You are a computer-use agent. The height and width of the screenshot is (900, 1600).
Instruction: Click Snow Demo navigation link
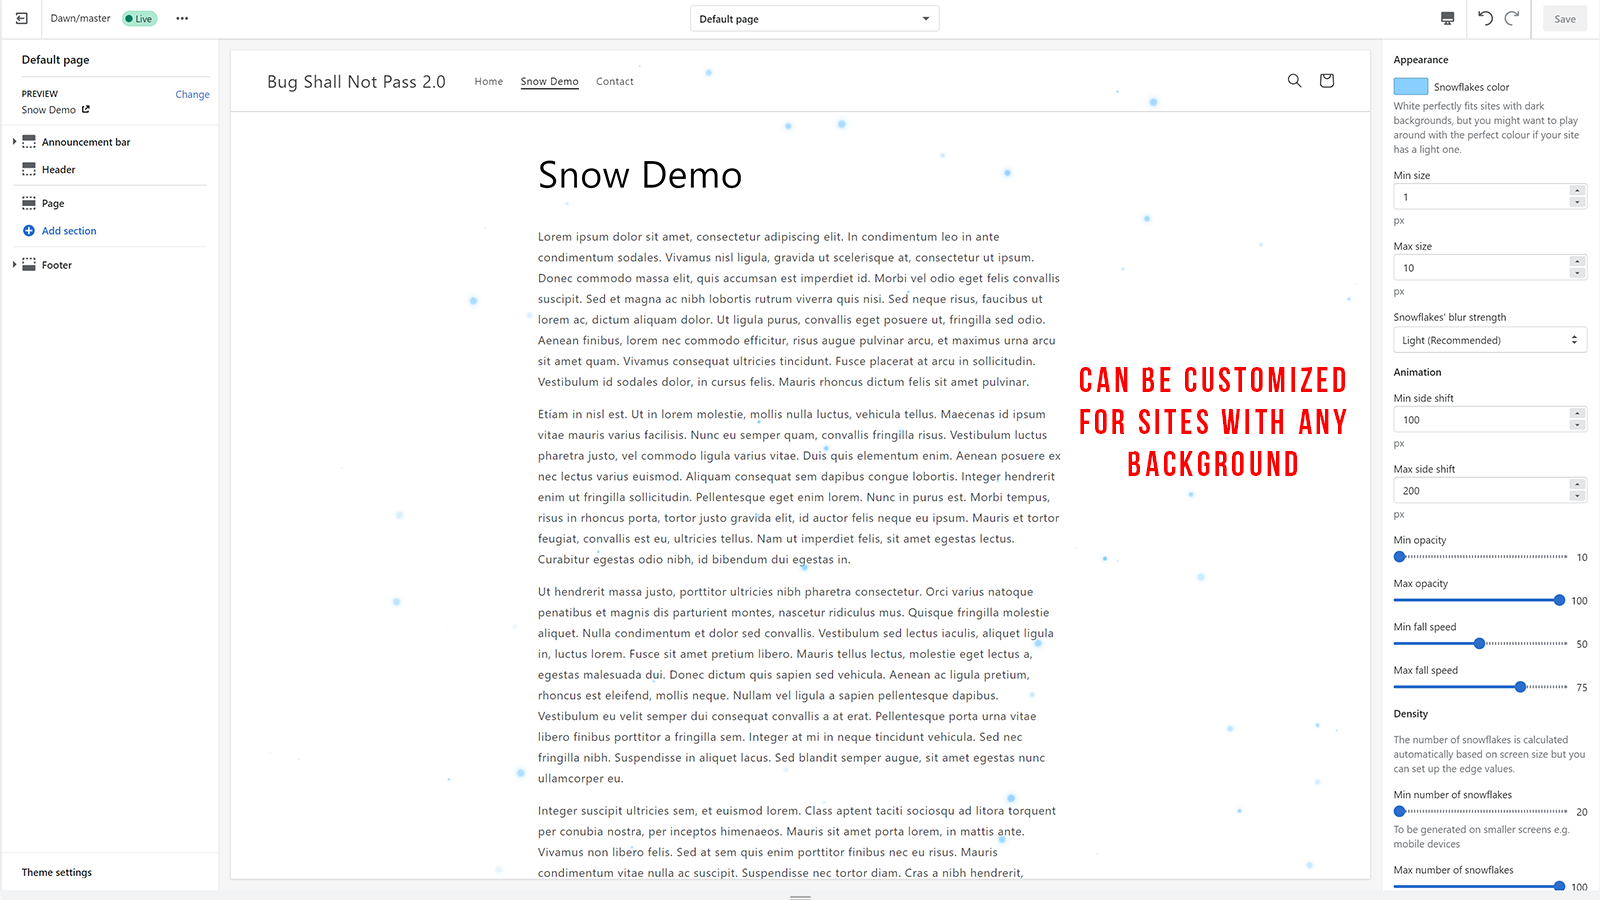(x=549, y=82)
